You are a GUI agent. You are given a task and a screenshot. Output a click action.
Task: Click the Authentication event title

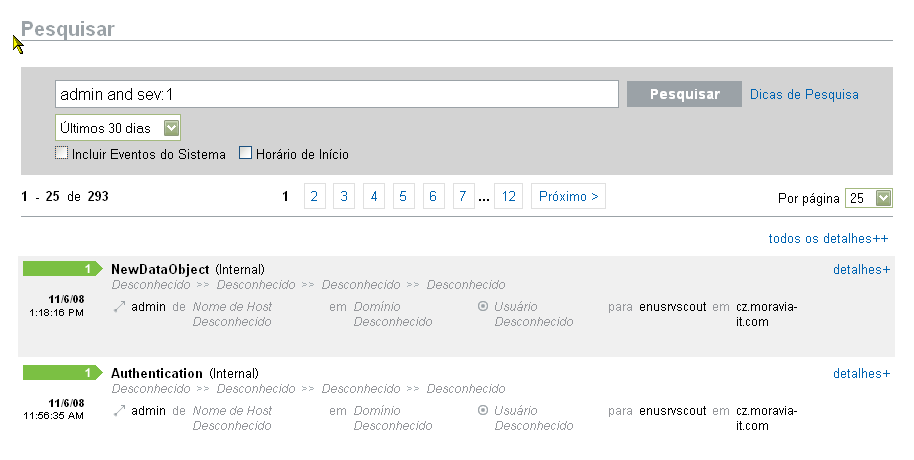(157, 373)
